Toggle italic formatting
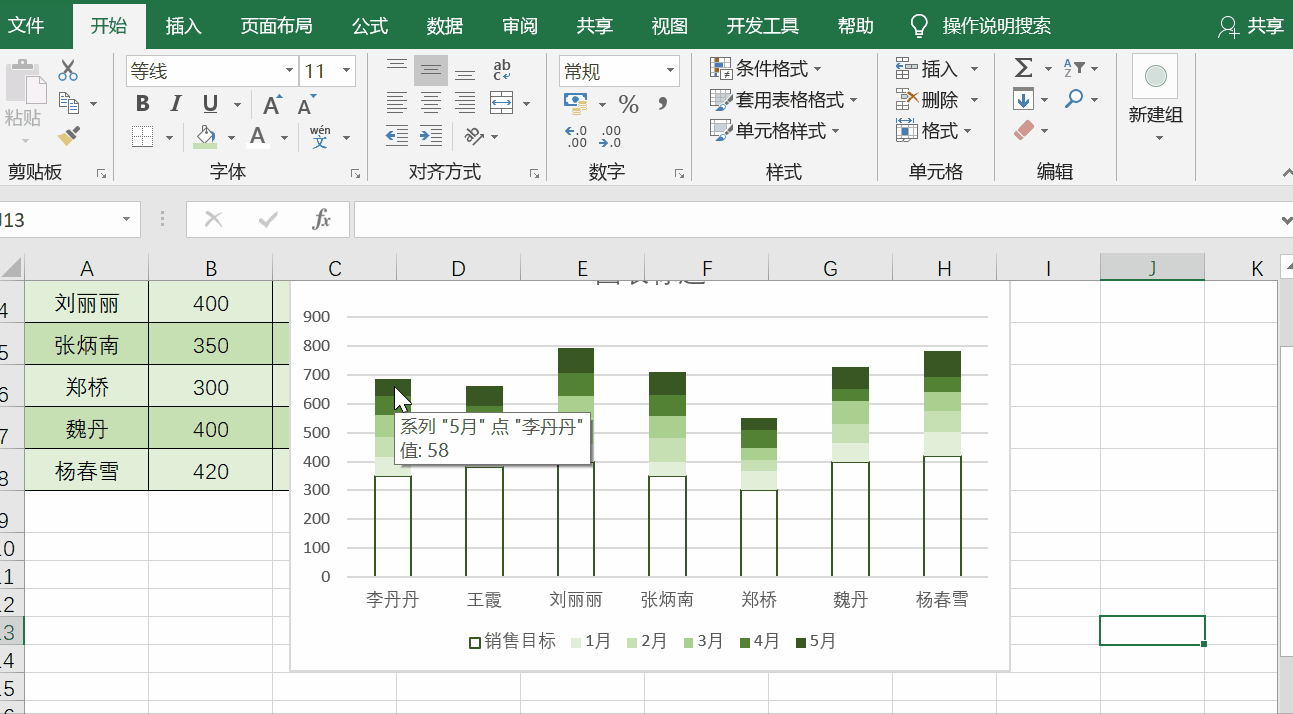1293x714 pixels. click(175, 103)
